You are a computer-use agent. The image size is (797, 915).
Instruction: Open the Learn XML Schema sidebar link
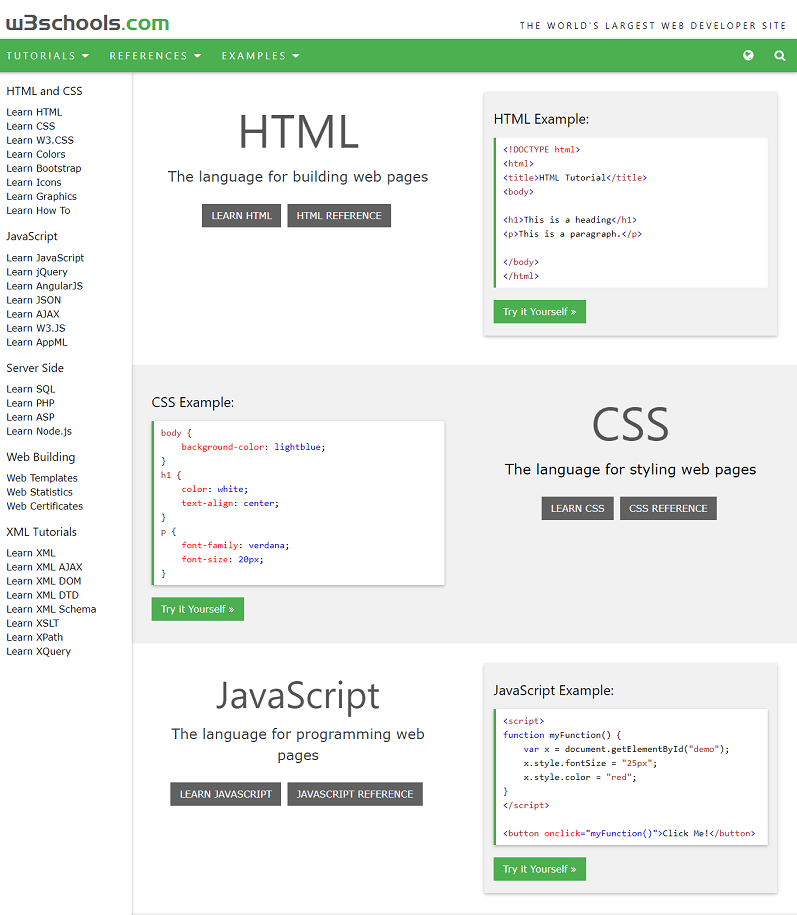click(x=51, y=609)
